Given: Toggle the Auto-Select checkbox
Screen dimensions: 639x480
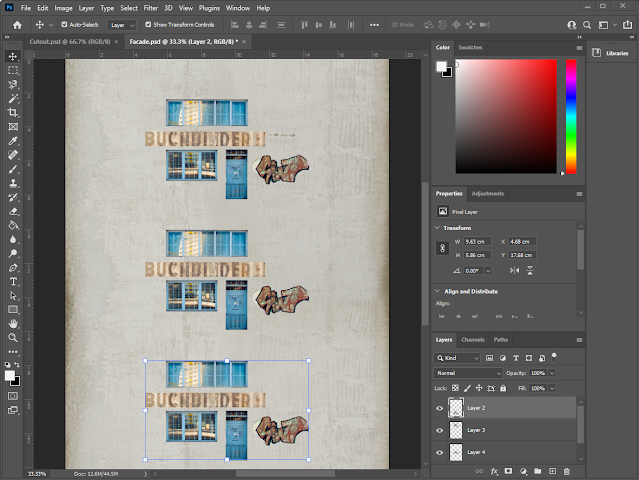Looking at the screenshot, I should click(65, 24).
